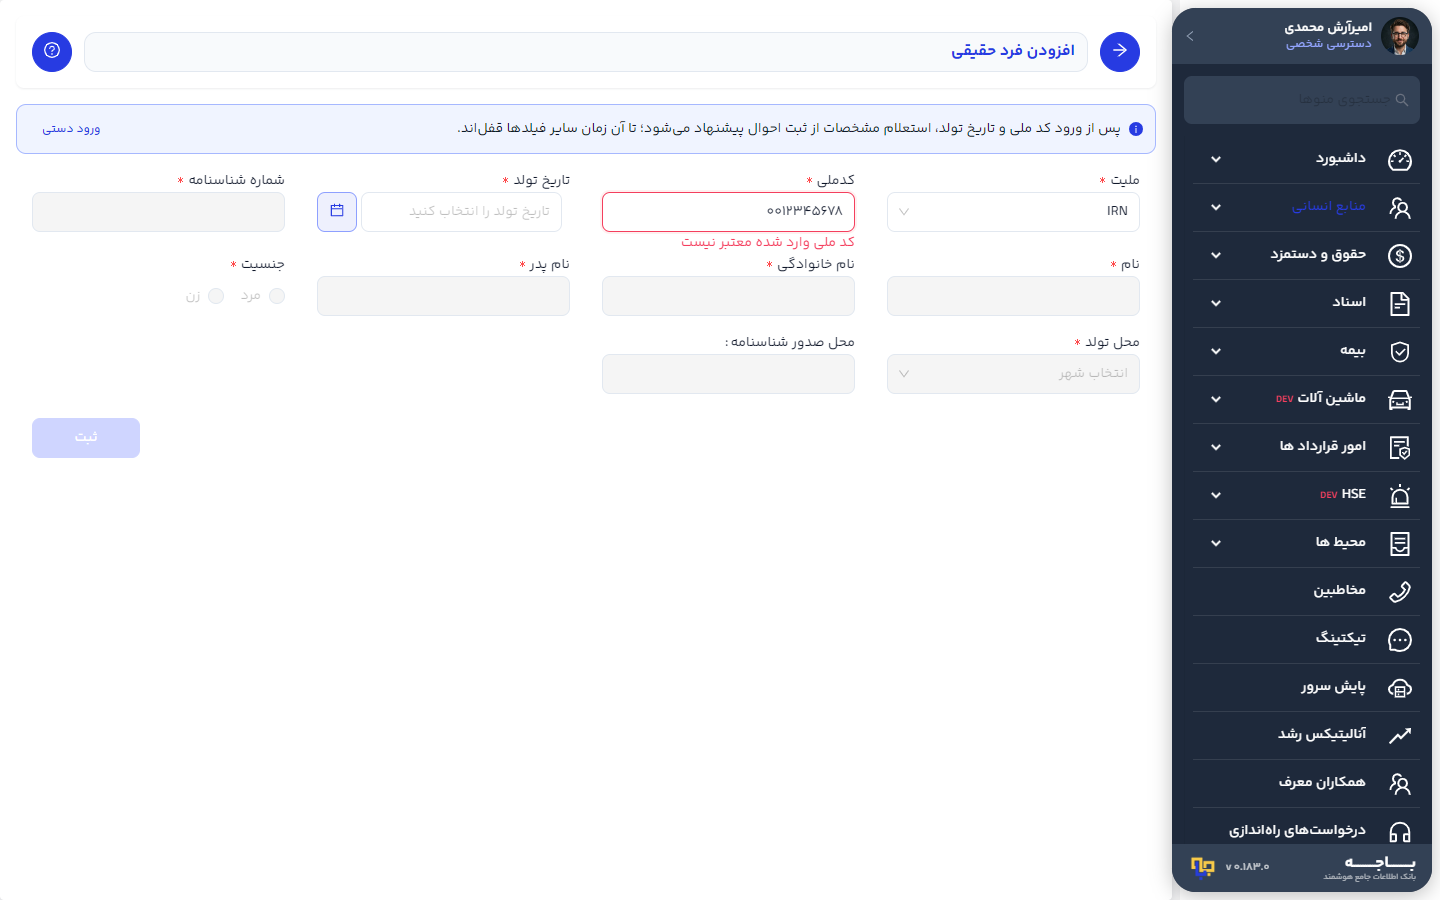Click the شماره شناسنامه input field

(x=158, y=212)
